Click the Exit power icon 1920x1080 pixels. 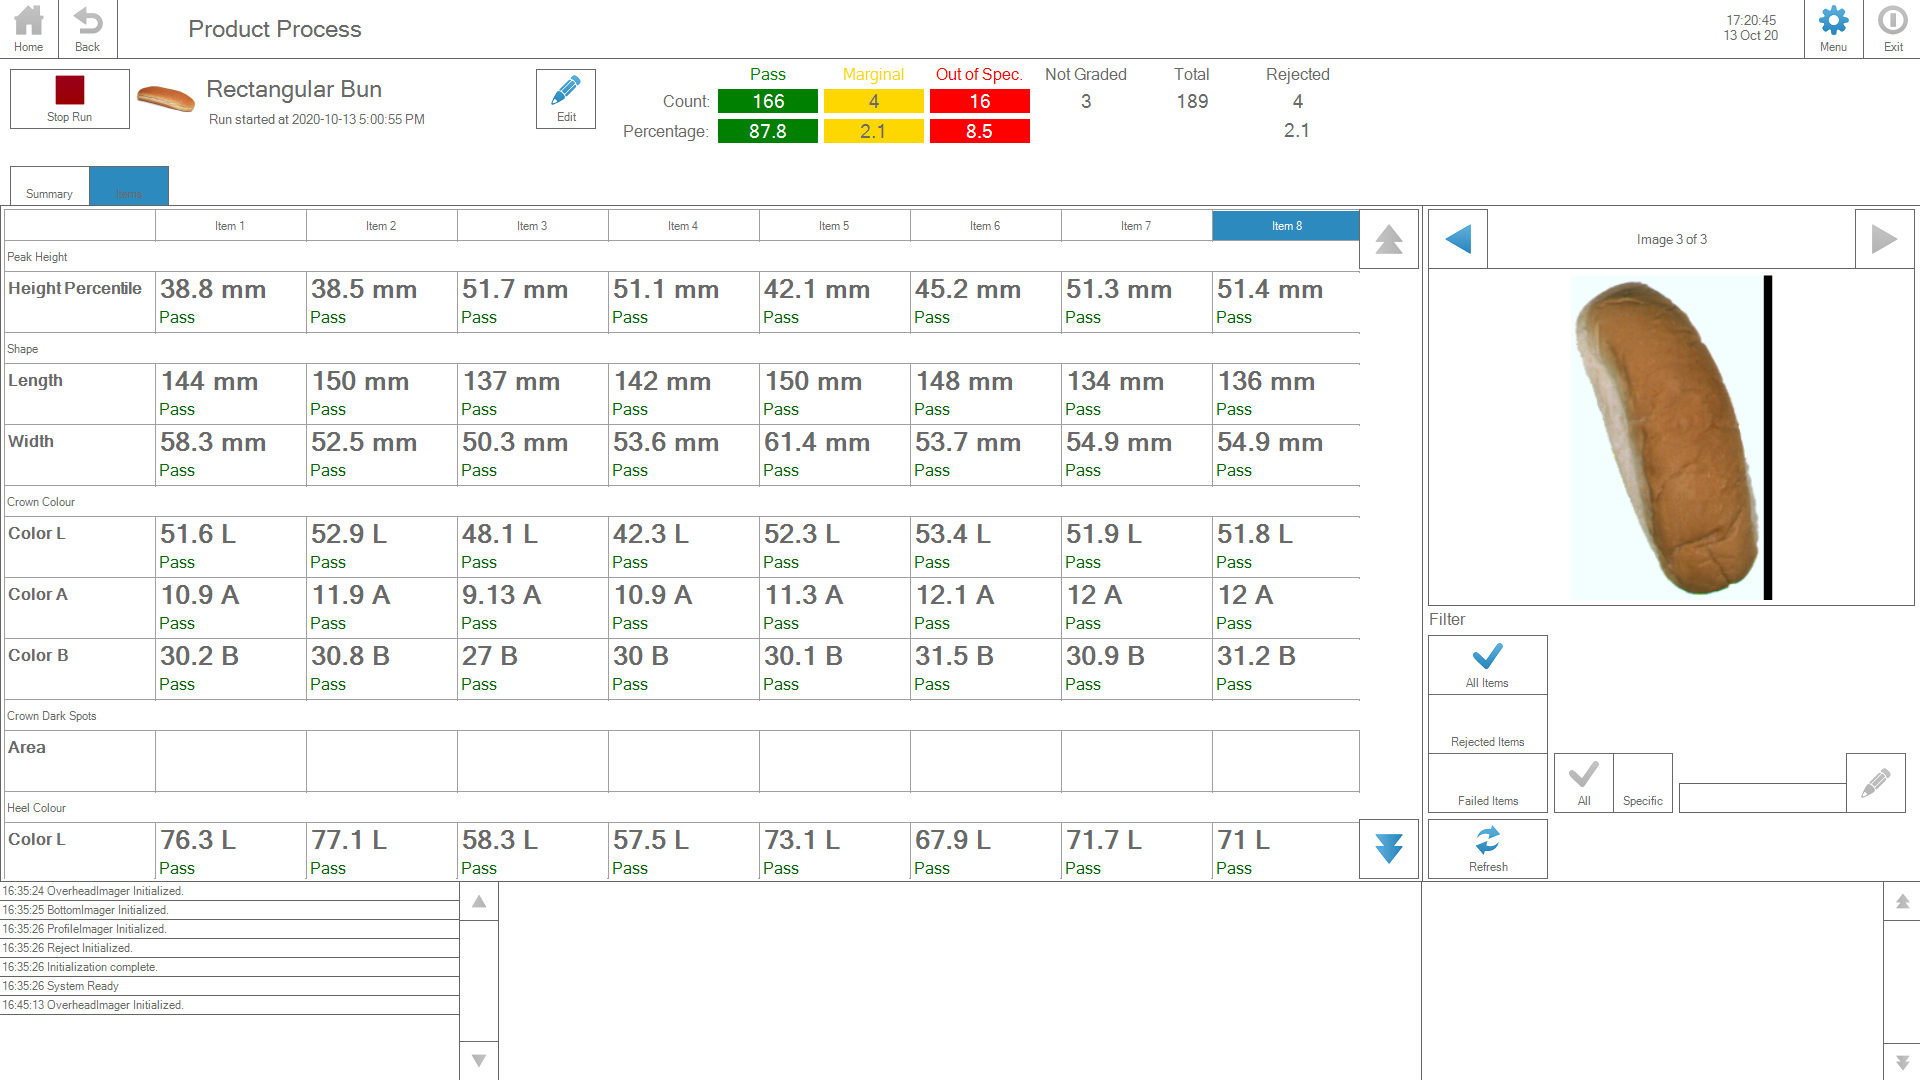pos(1893,28)
